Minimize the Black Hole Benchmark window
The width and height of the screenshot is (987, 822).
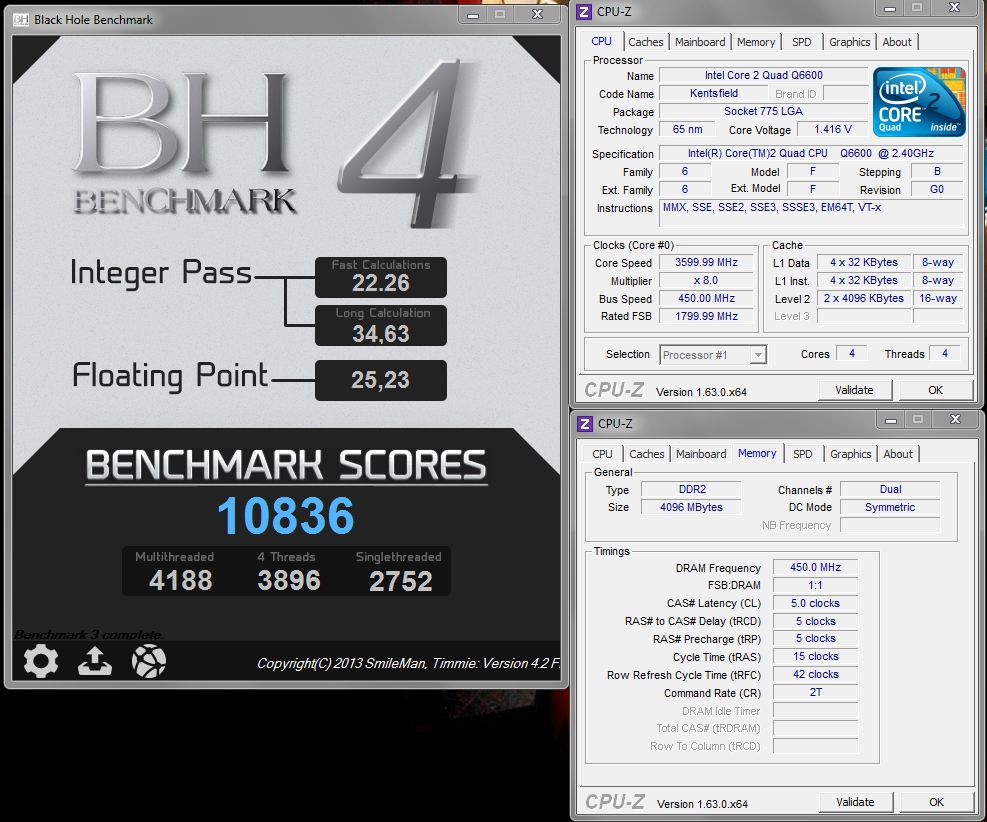473,15
